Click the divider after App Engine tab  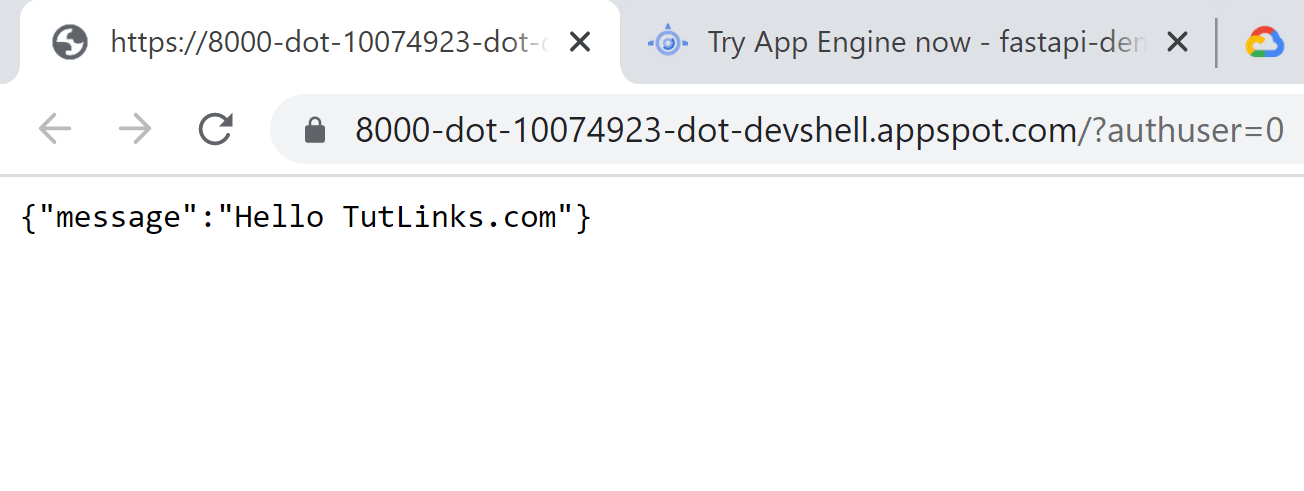click(x=1217, y=42)
